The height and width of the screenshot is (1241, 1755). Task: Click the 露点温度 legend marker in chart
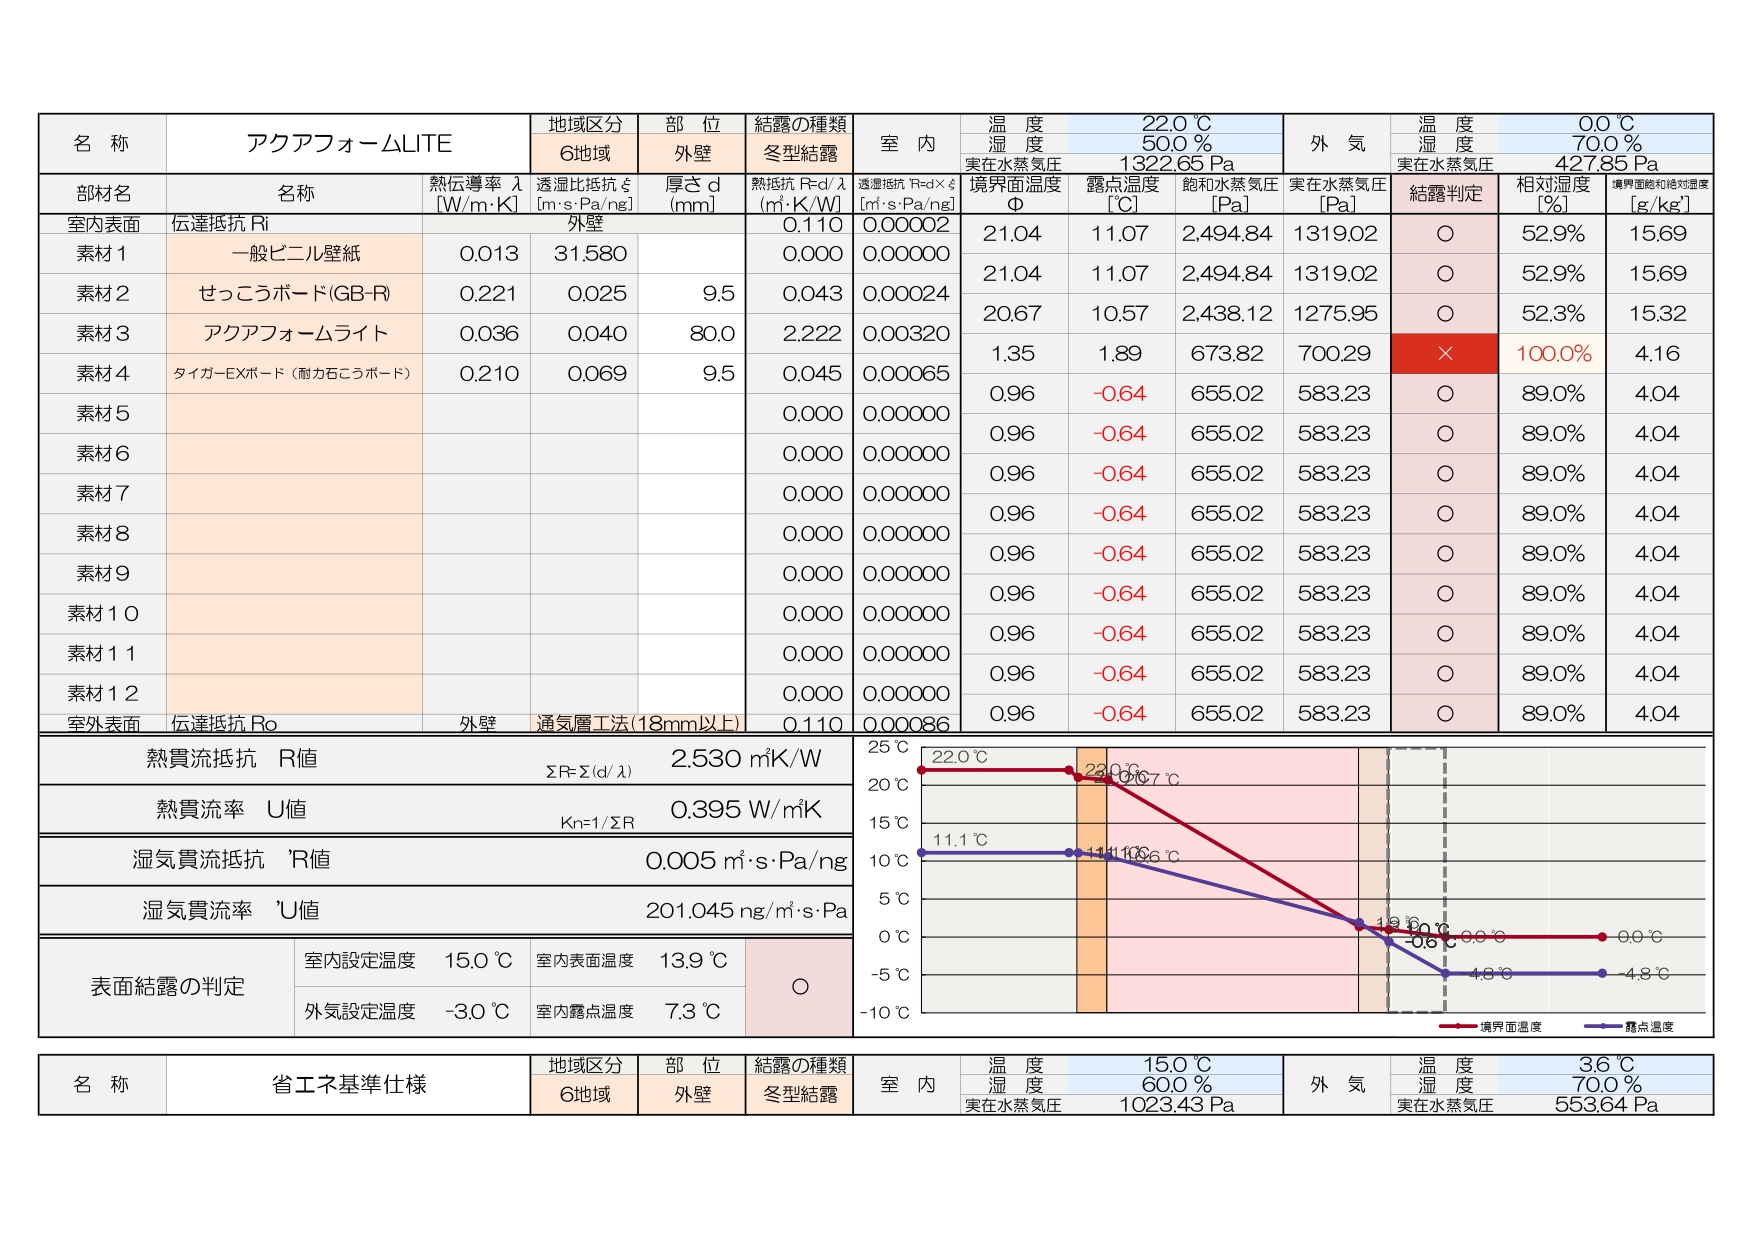point(1602,1026)
